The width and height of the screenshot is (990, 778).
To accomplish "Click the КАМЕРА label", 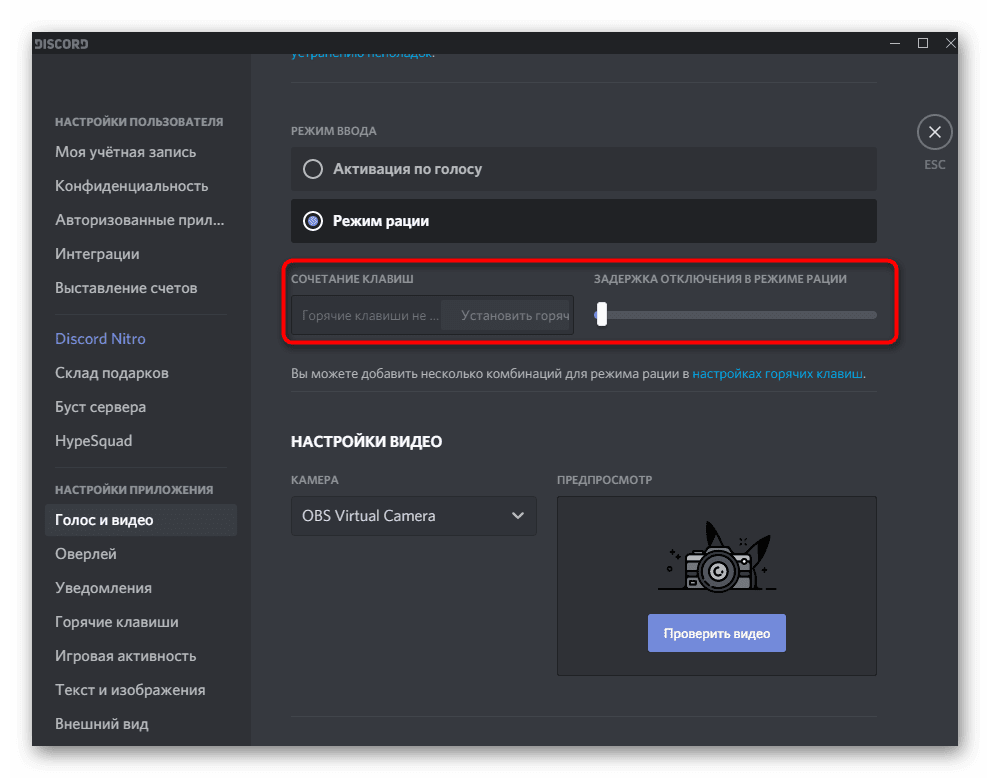I will (x=314, y=480).
